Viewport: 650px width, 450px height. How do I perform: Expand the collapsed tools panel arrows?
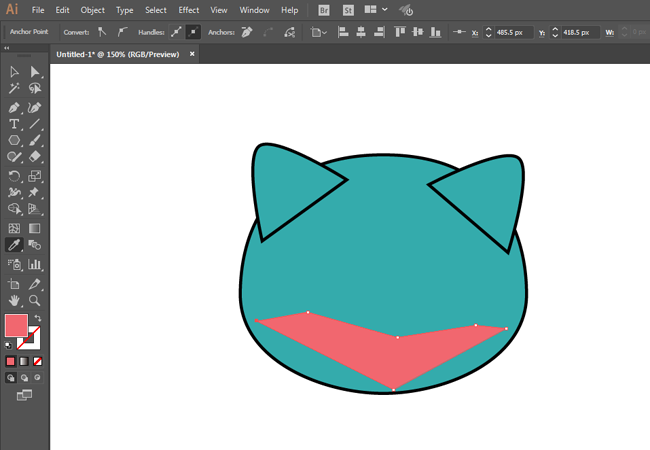8,47
